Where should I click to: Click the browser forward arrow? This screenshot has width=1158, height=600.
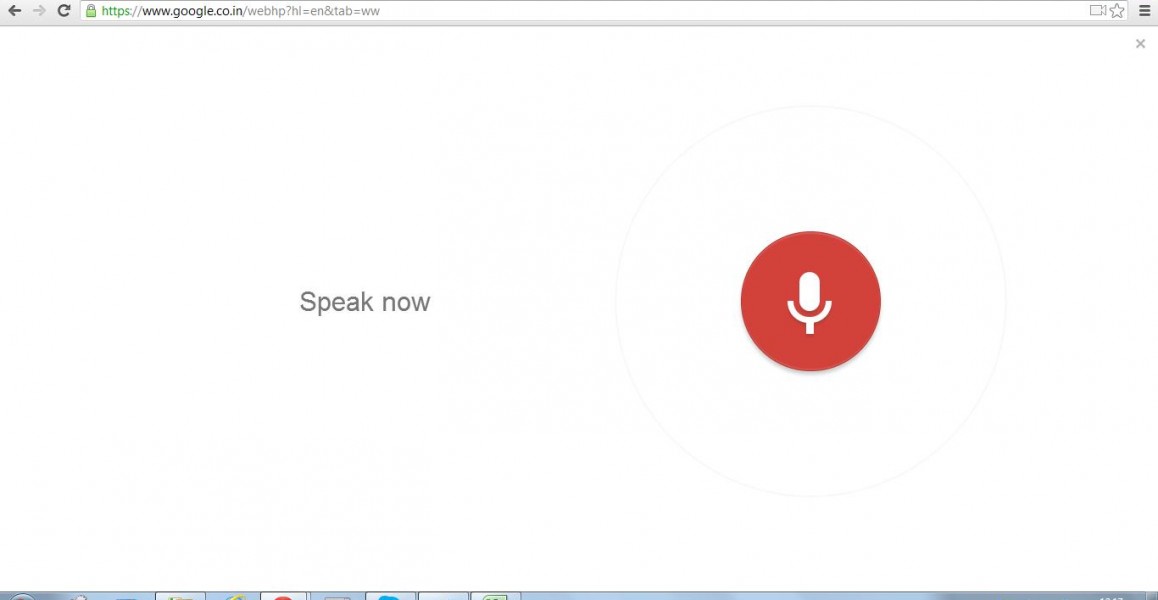(39, 11)
